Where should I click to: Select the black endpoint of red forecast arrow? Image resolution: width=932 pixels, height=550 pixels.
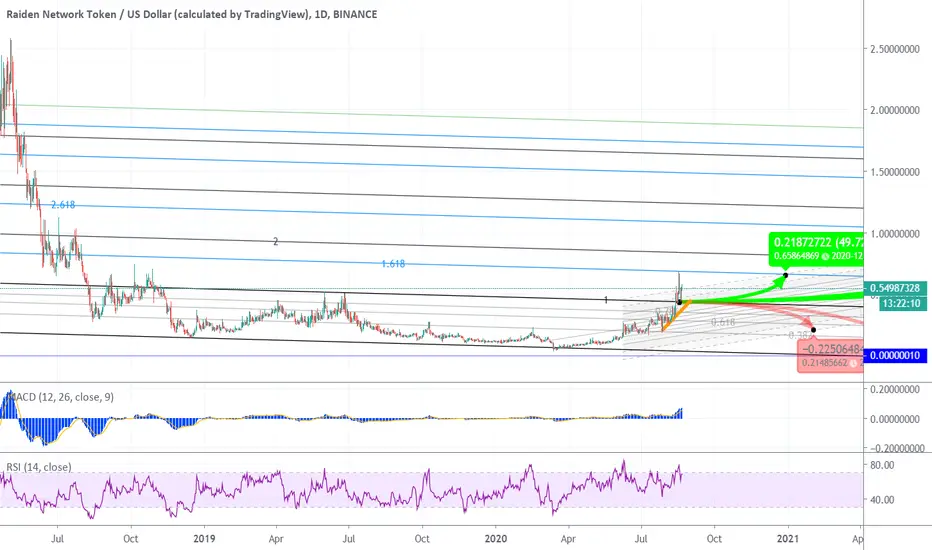tap(813, 329)
